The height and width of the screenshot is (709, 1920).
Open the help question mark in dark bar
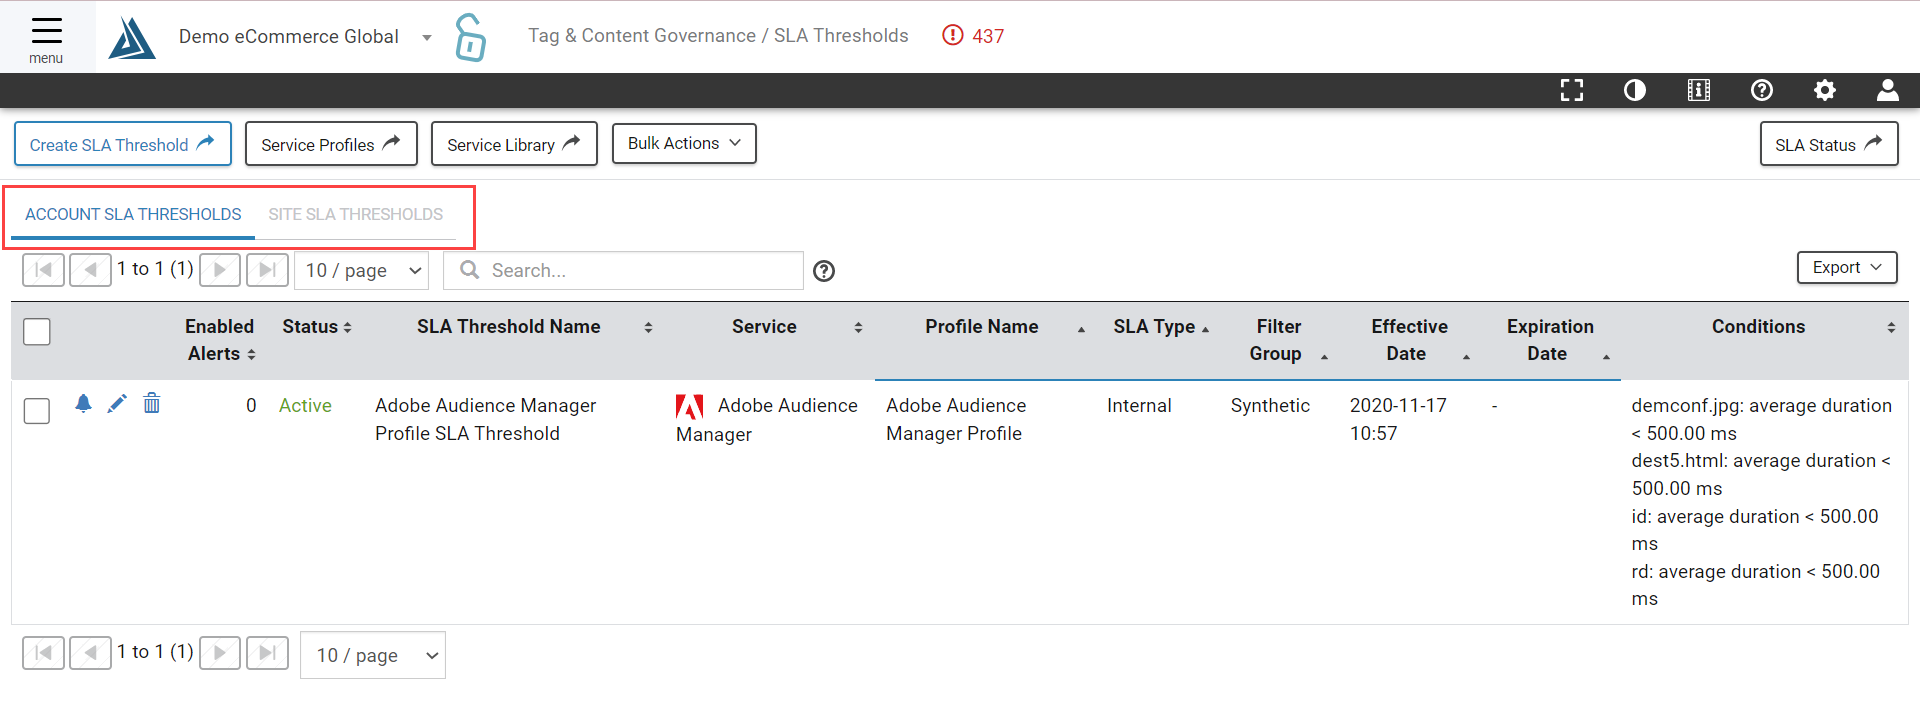[x=1762, y=91]
